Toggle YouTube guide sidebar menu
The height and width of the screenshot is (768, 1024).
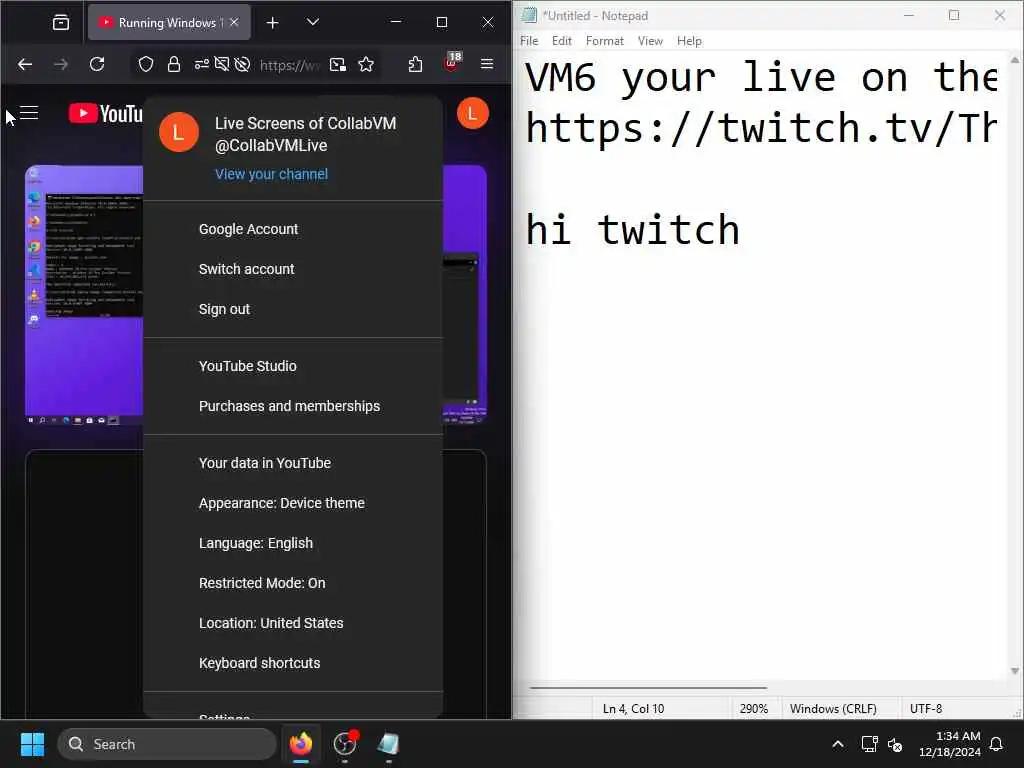pos(29,113)
